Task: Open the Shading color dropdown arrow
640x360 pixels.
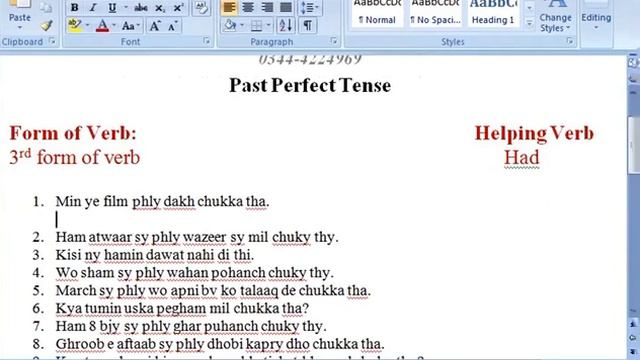Action: pyautogui.click(x=242, y=26)
